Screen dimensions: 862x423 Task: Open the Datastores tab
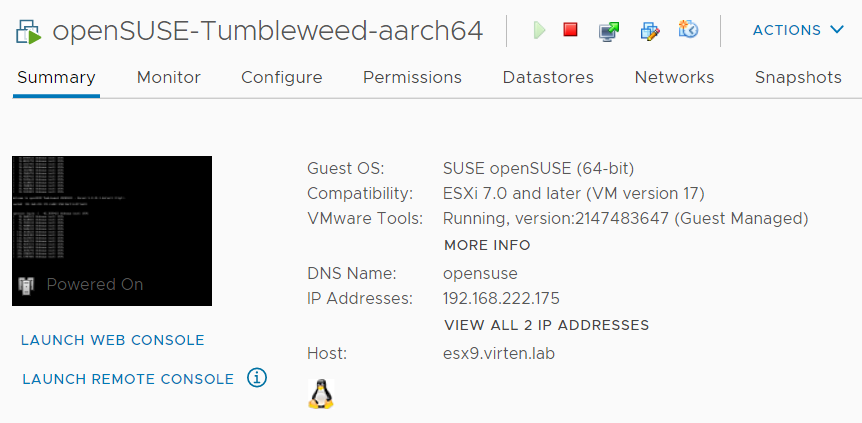click(548, 77)
